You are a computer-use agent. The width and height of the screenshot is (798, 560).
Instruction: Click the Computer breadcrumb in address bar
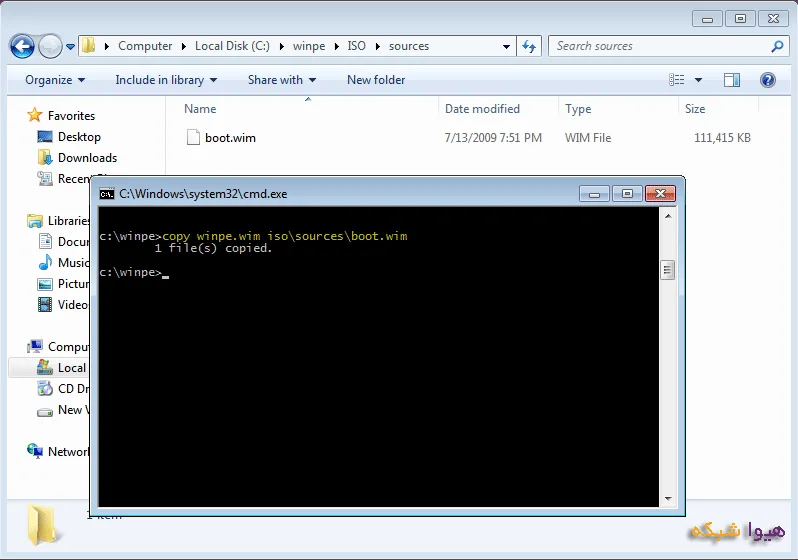tap(145, 46)
